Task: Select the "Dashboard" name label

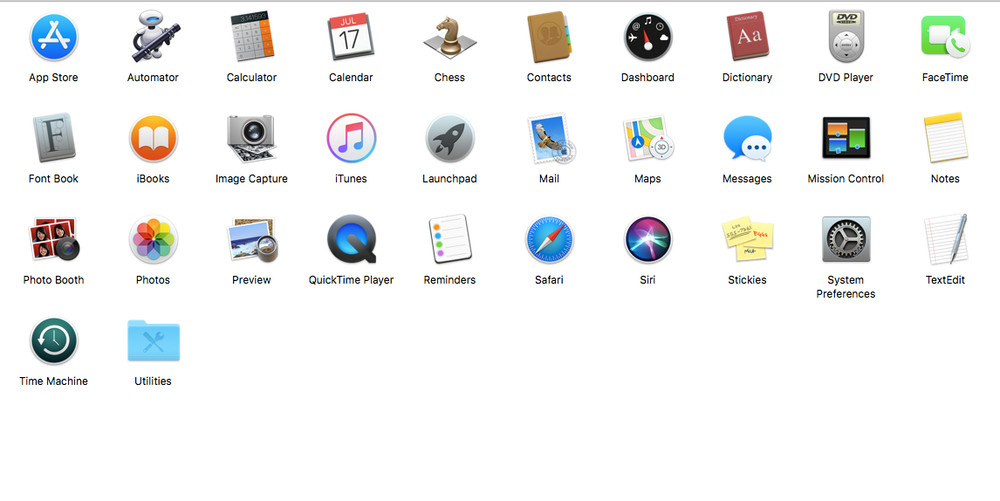Action: point(648,78)
